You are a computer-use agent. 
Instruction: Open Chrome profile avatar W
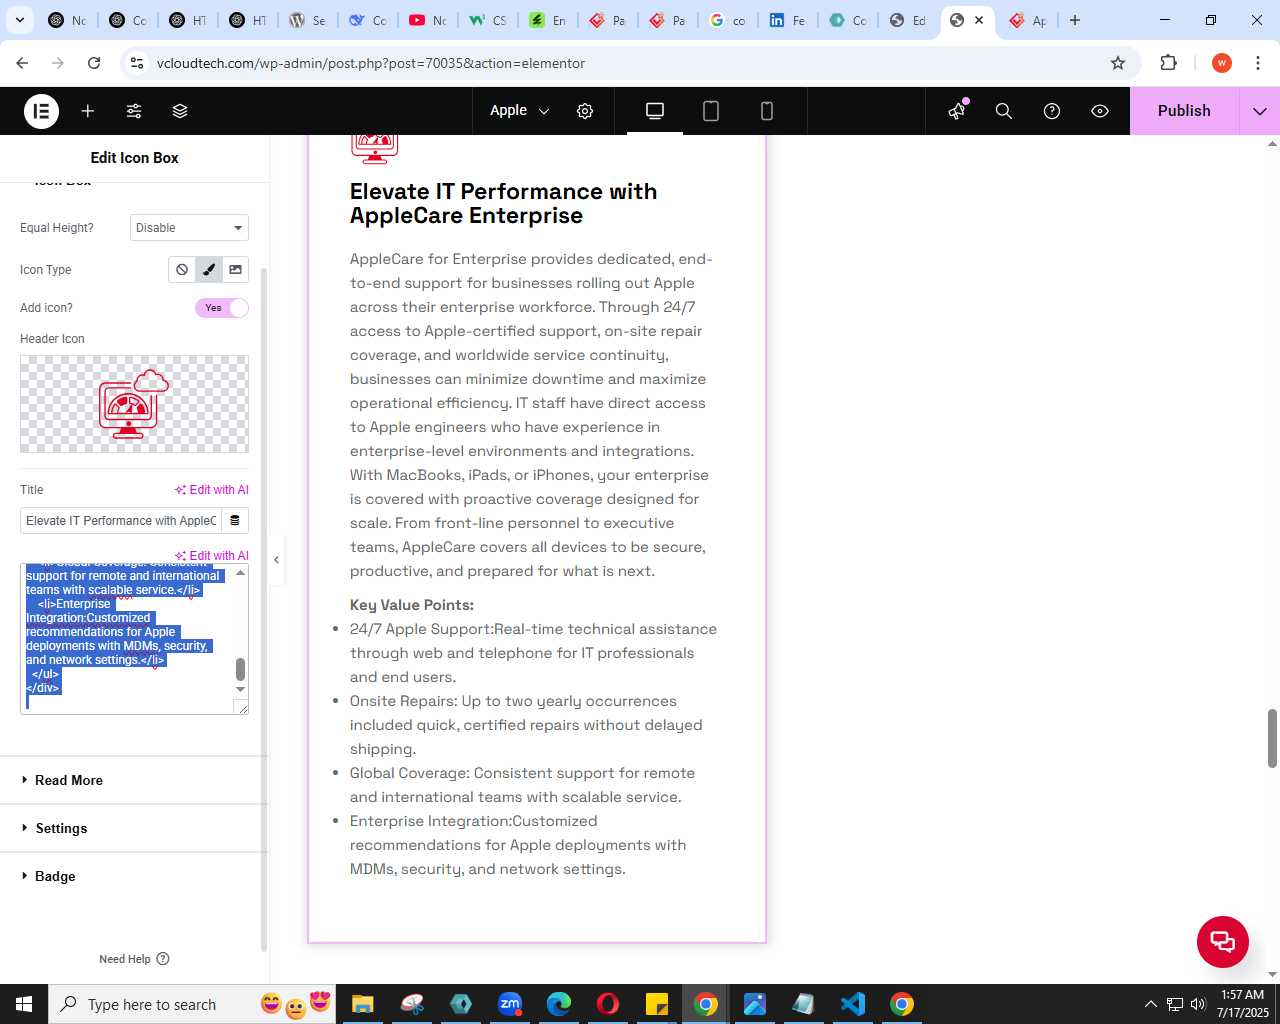(1222, 63)
